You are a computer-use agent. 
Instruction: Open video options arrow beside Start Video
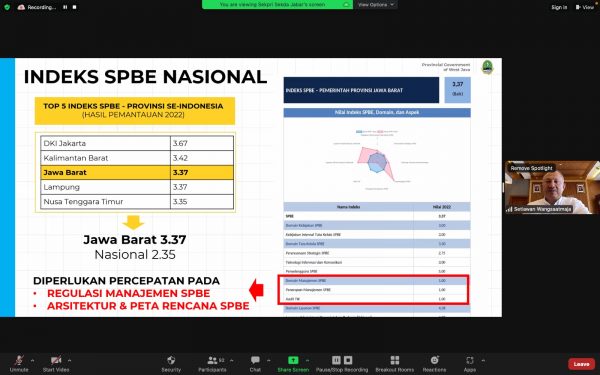coord(69,360)
